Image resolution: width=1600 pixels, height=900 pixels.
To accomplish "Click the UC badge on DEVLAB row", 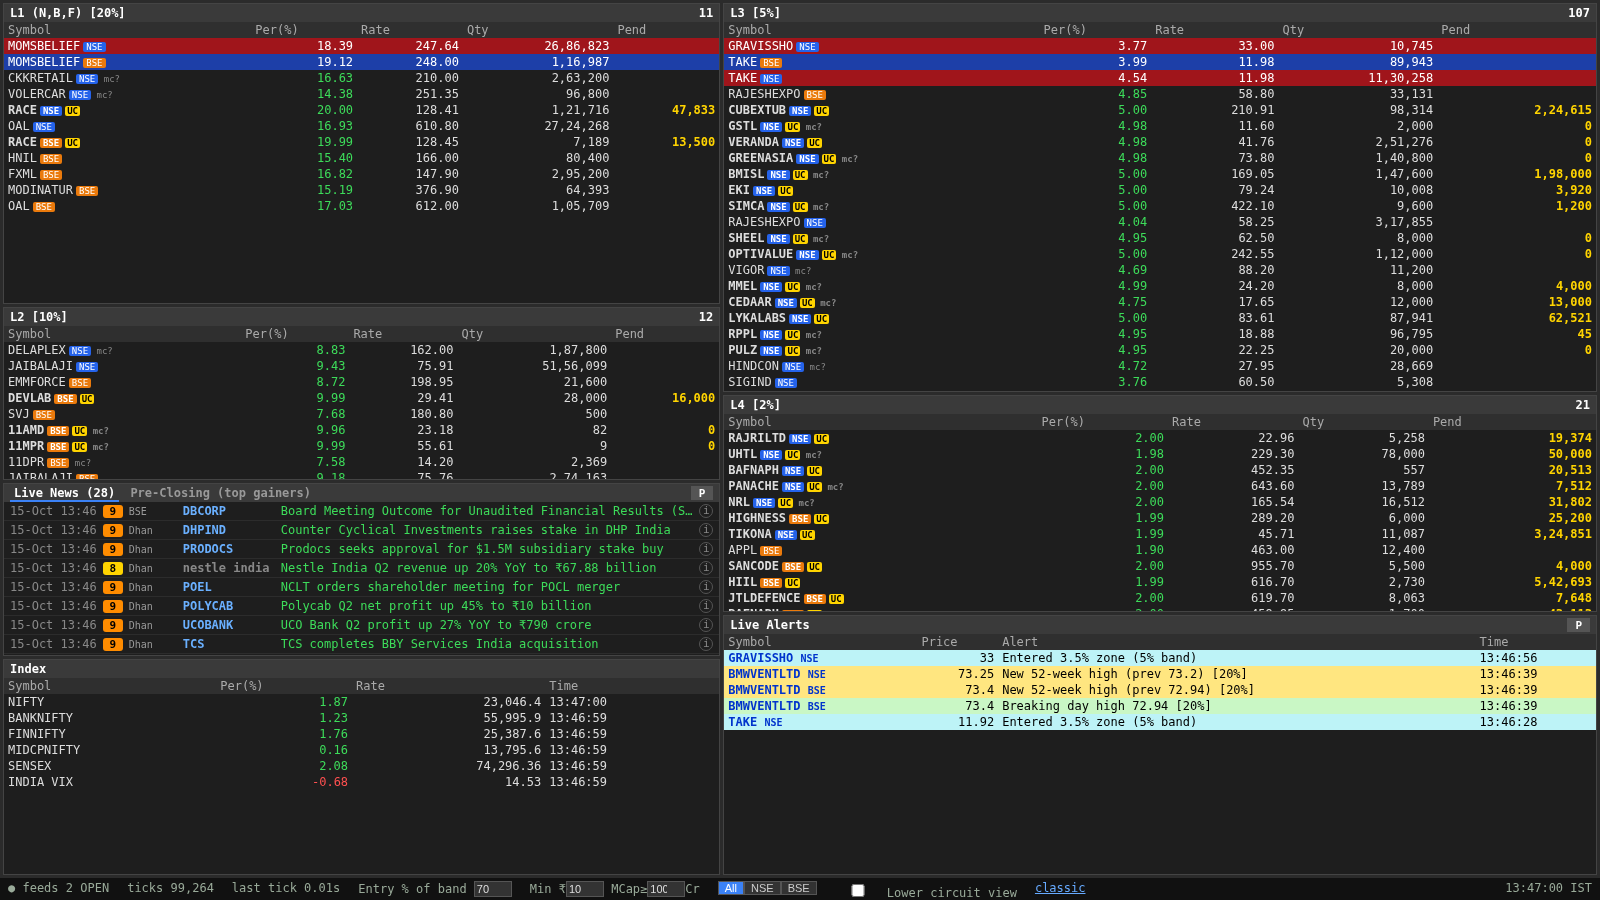I will tap(87, 399).
